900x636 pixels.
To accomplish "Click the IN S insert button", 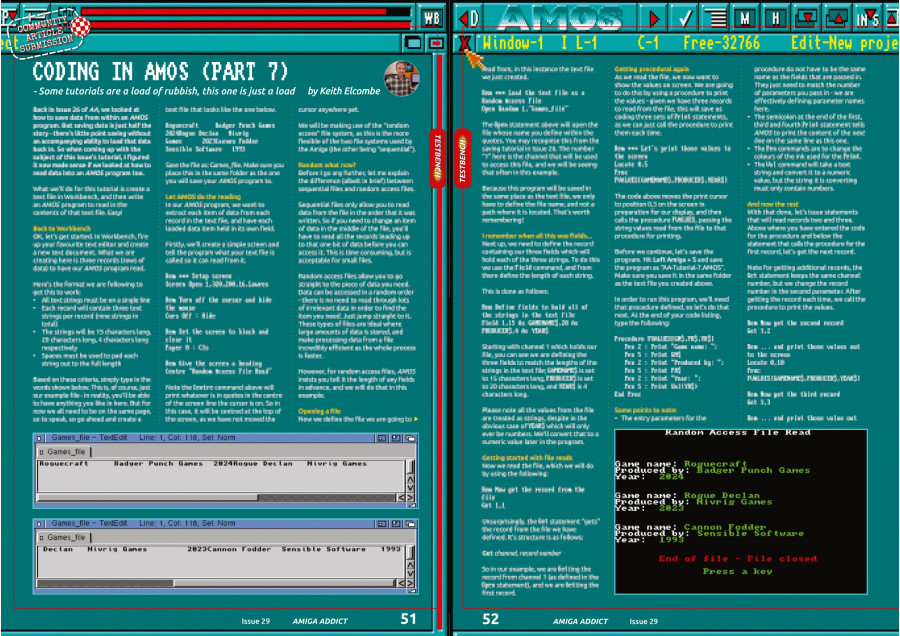I will (868, 18).
